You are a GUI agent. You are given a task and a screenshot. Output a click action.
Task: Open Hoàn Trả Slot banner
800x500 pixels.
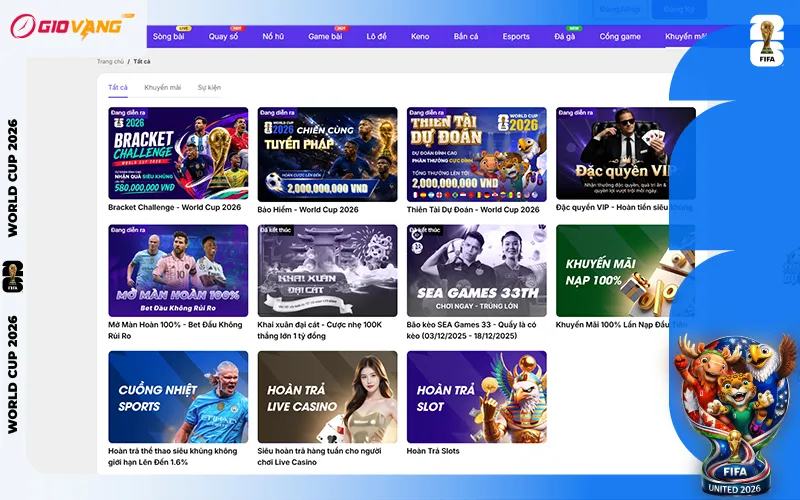point(477,397)
